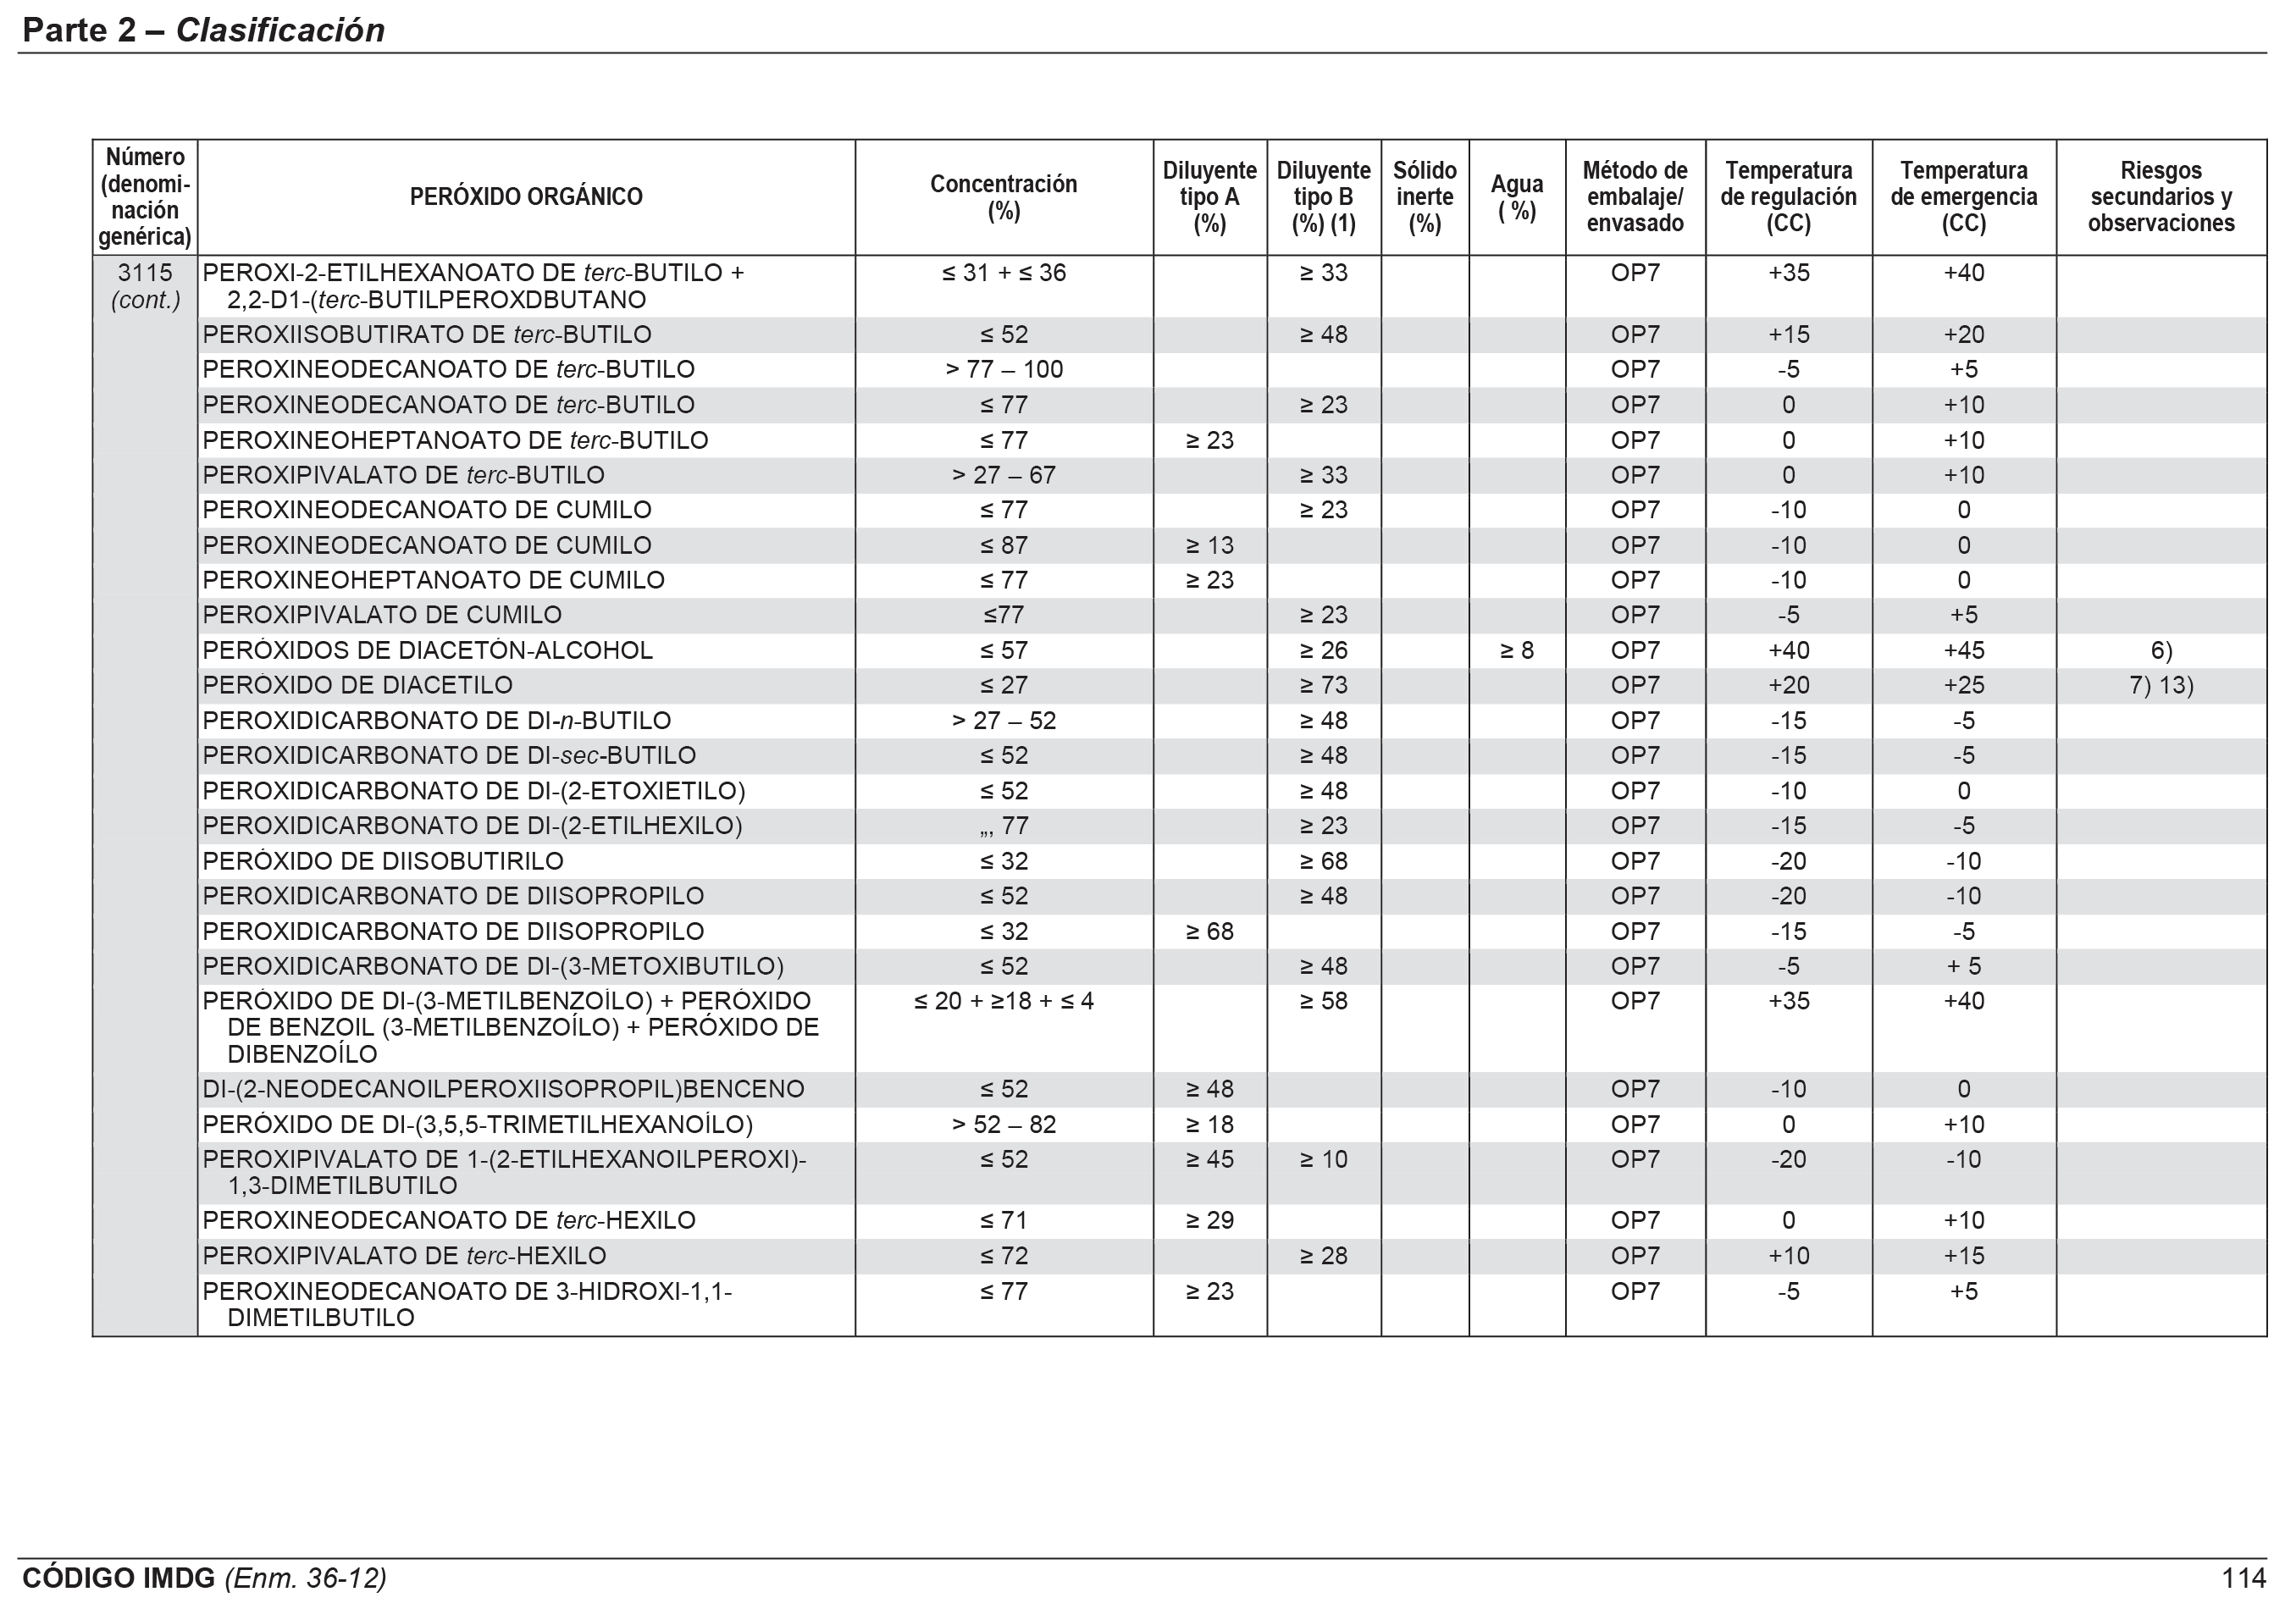Select the 'Concentración (%)' column header
This screenshot has height=1603, width=2296.
[1004, 197]
